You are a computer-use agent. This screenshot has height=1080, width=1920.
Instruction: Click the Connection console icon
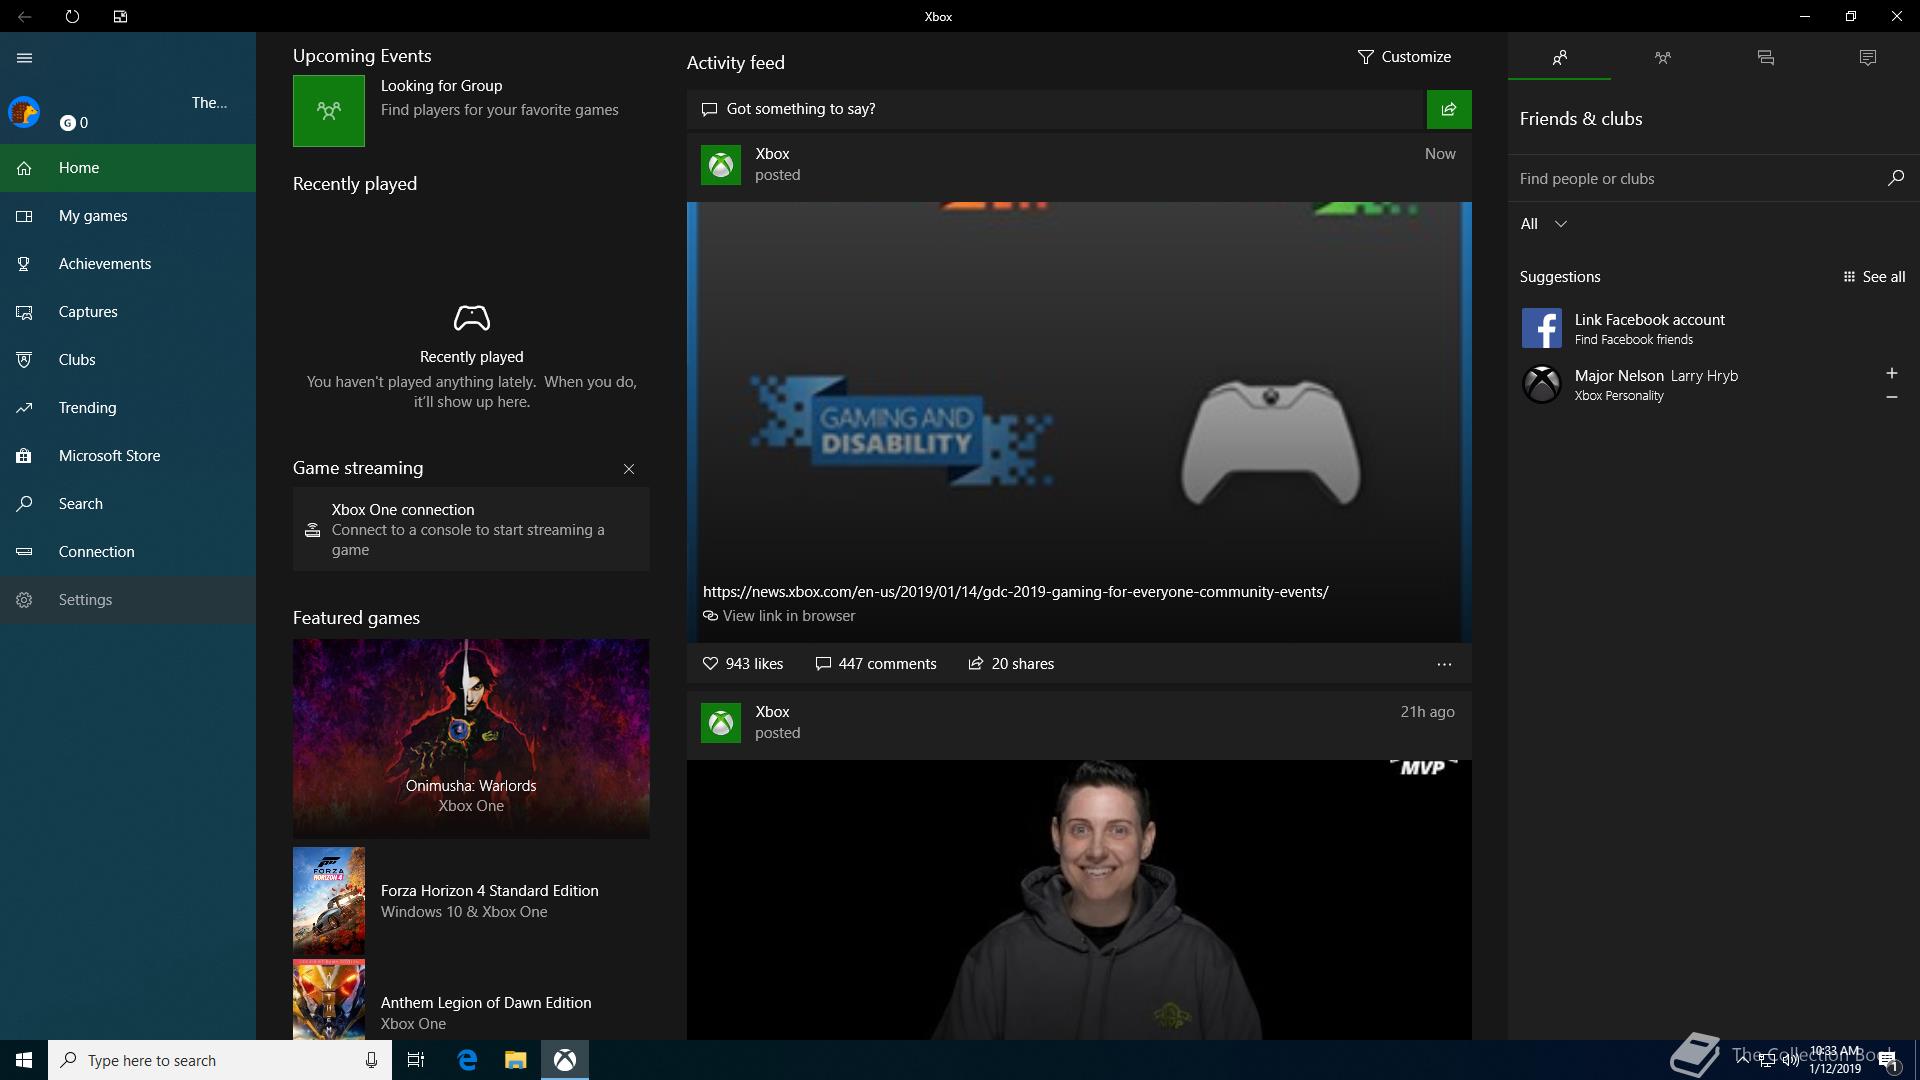point(24,552)
